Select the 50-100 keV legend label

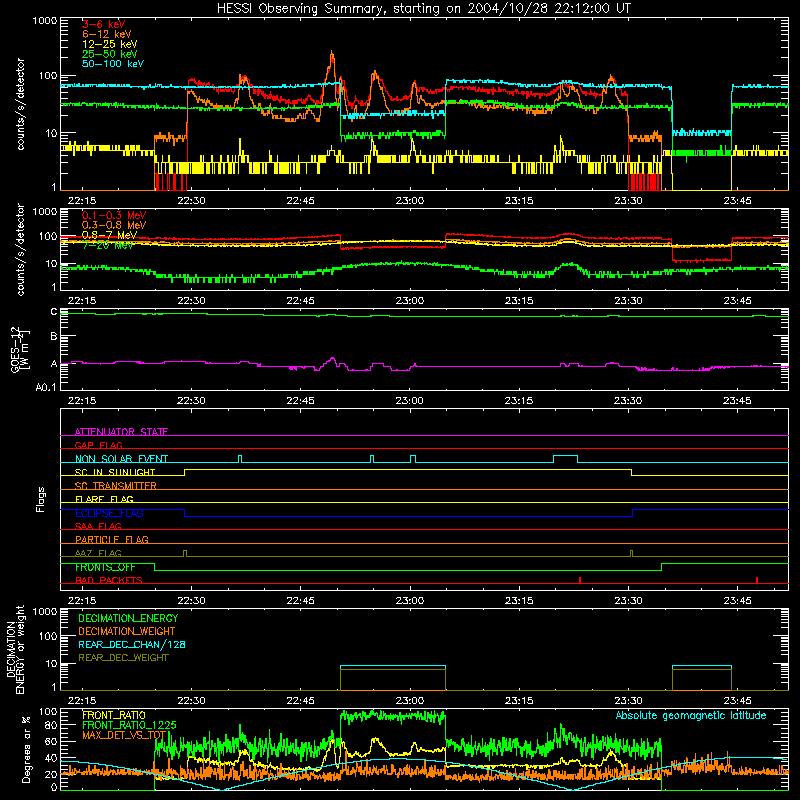click(x=113, y=64)
